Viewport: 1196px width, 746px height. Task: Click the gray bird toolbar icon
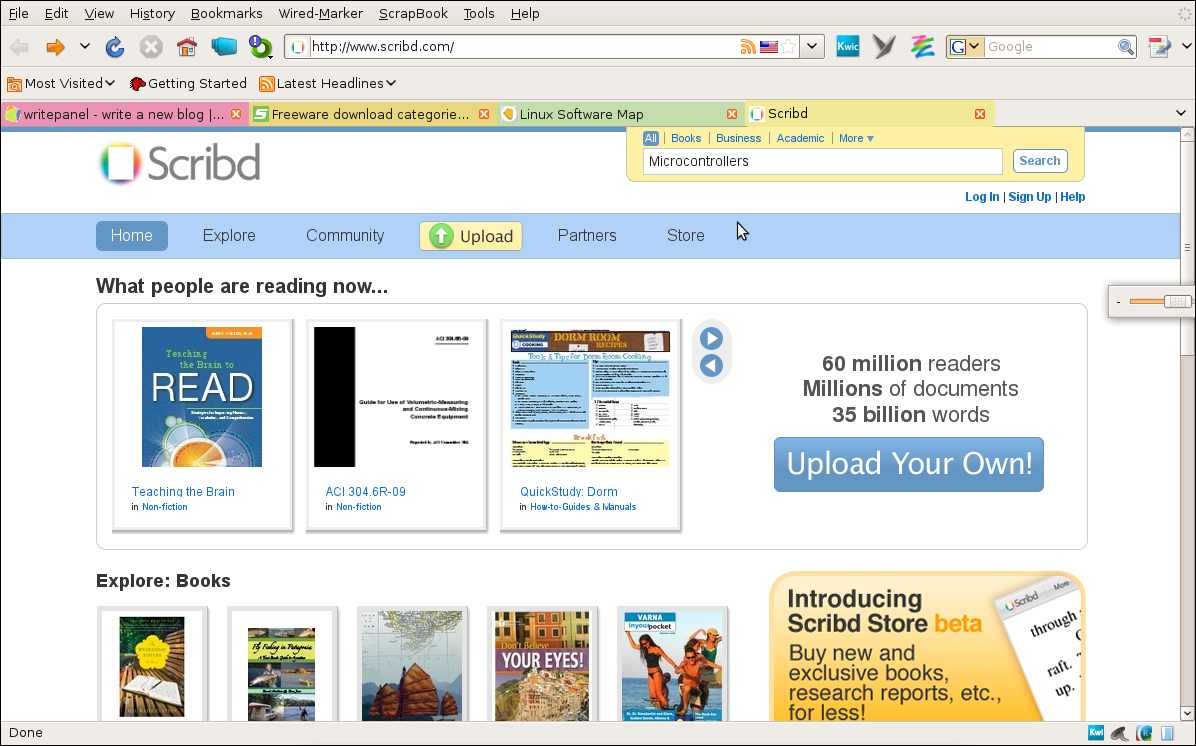[884, 47]
